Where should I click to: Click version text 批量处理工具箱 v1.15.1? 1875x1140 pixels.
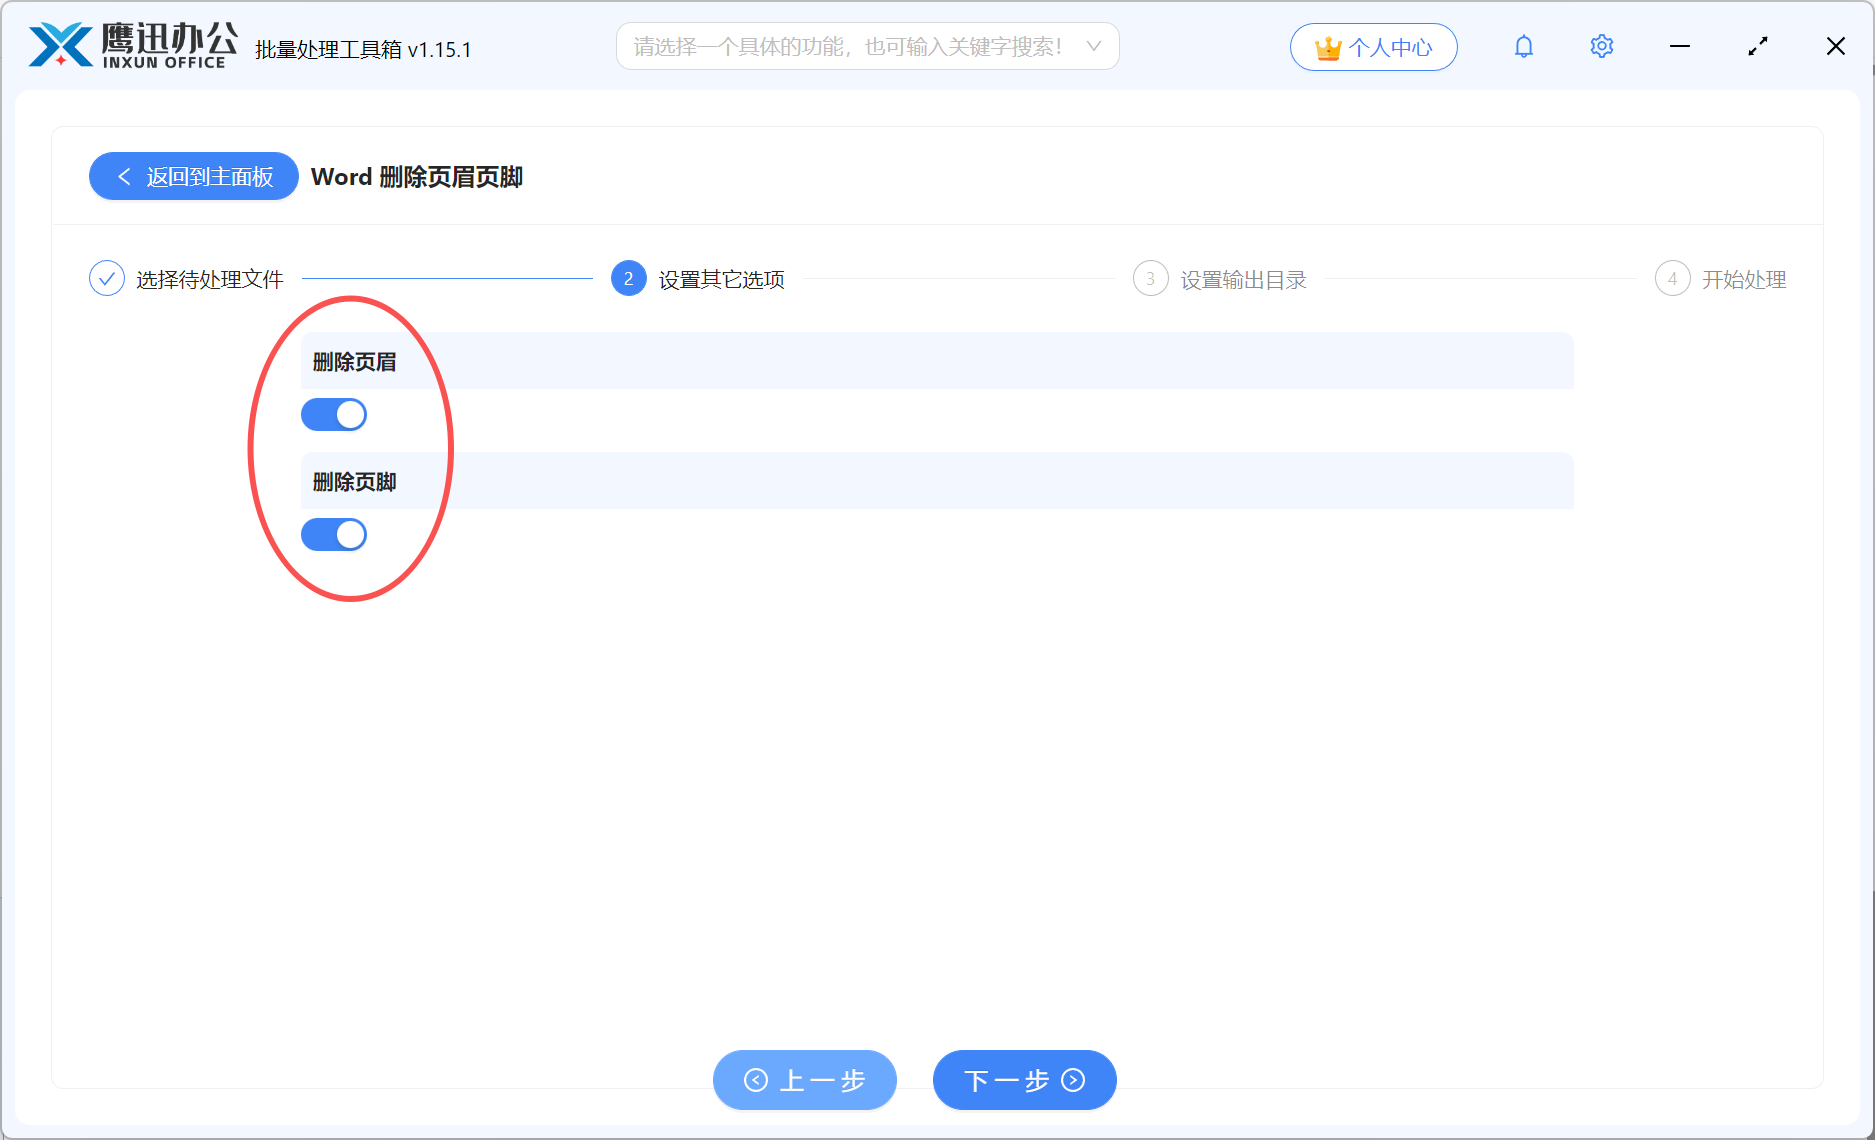tap(363, 49)
